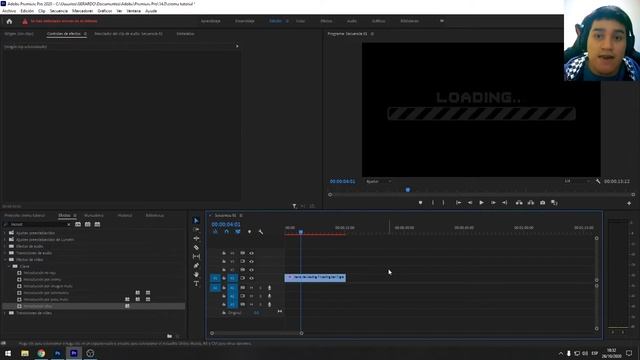Click the Extract button in Program monitor

pos(531,202)
